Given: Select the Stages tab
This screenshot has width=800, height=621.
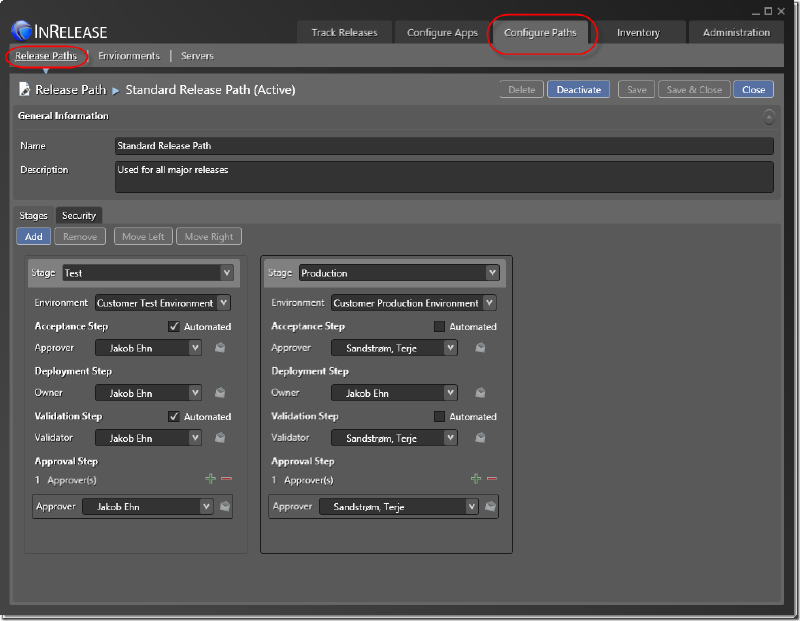Looking at the screenshot, I should 33,215.
